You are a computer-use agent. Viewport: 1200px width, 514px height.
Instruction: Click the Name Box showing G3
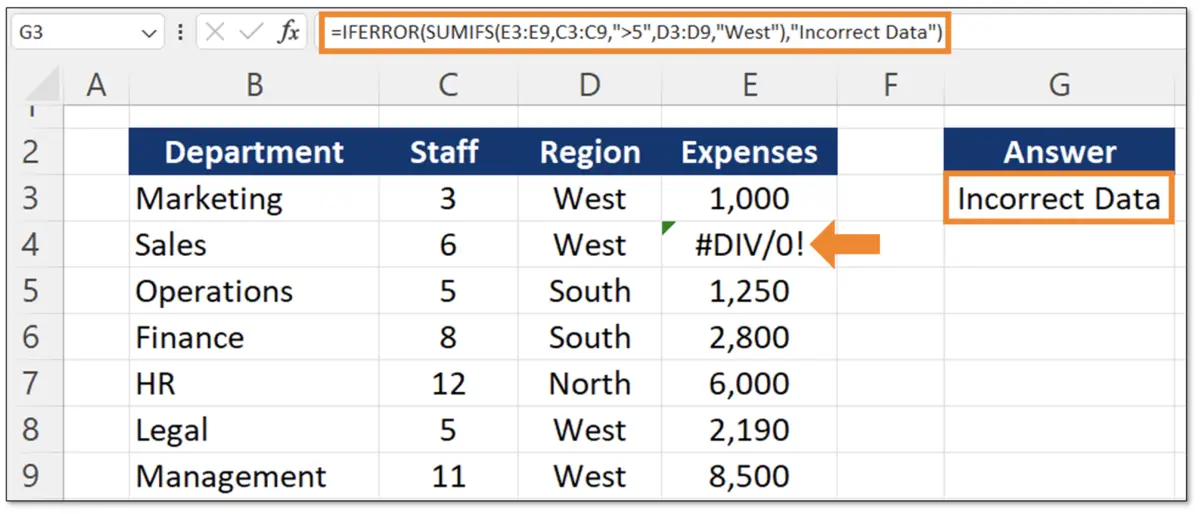[87, 32]
